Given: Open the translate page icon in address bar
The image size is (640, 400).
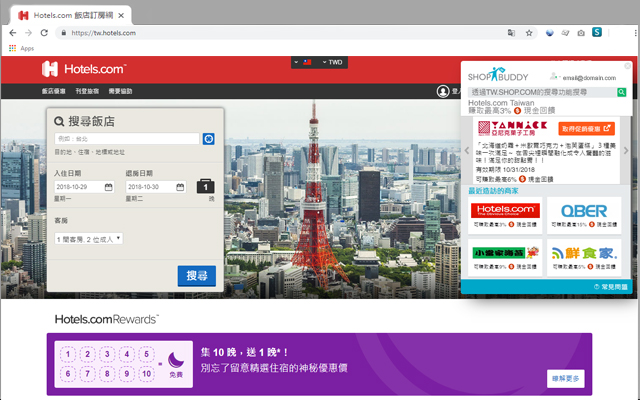Looking at the screenshot, I should point(511,33).
